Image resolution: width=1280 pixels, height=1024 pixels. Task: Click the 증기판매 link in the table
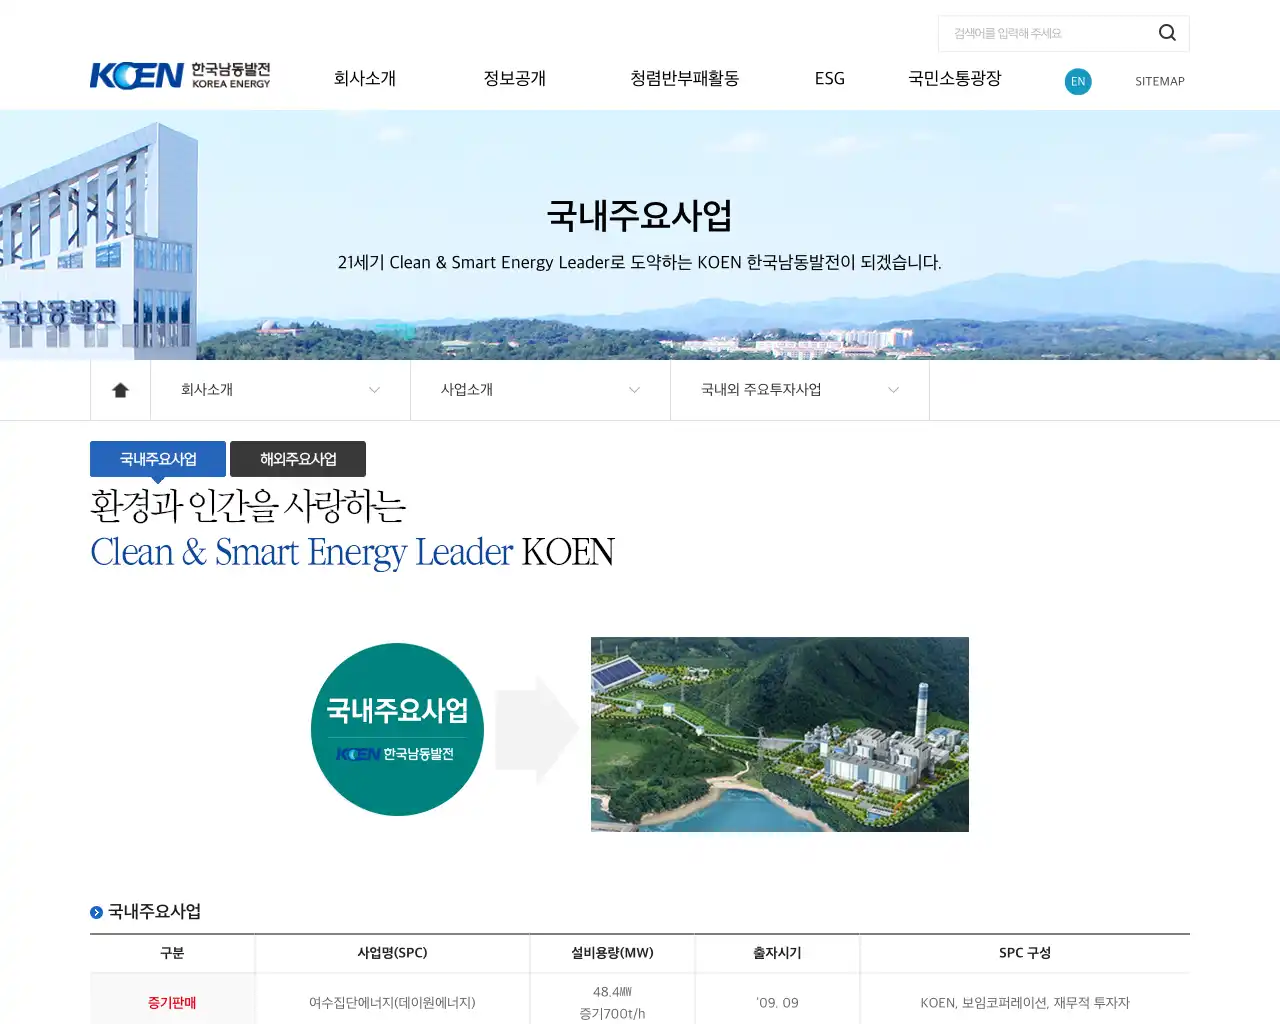tap(172, 1002)
